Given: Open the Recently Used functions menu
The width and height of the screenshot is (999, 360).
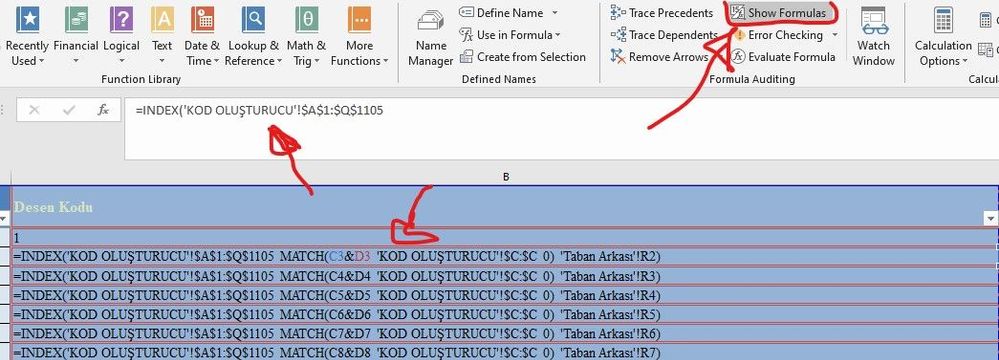Looking at the screenshot, I should (x=26, y=35).
